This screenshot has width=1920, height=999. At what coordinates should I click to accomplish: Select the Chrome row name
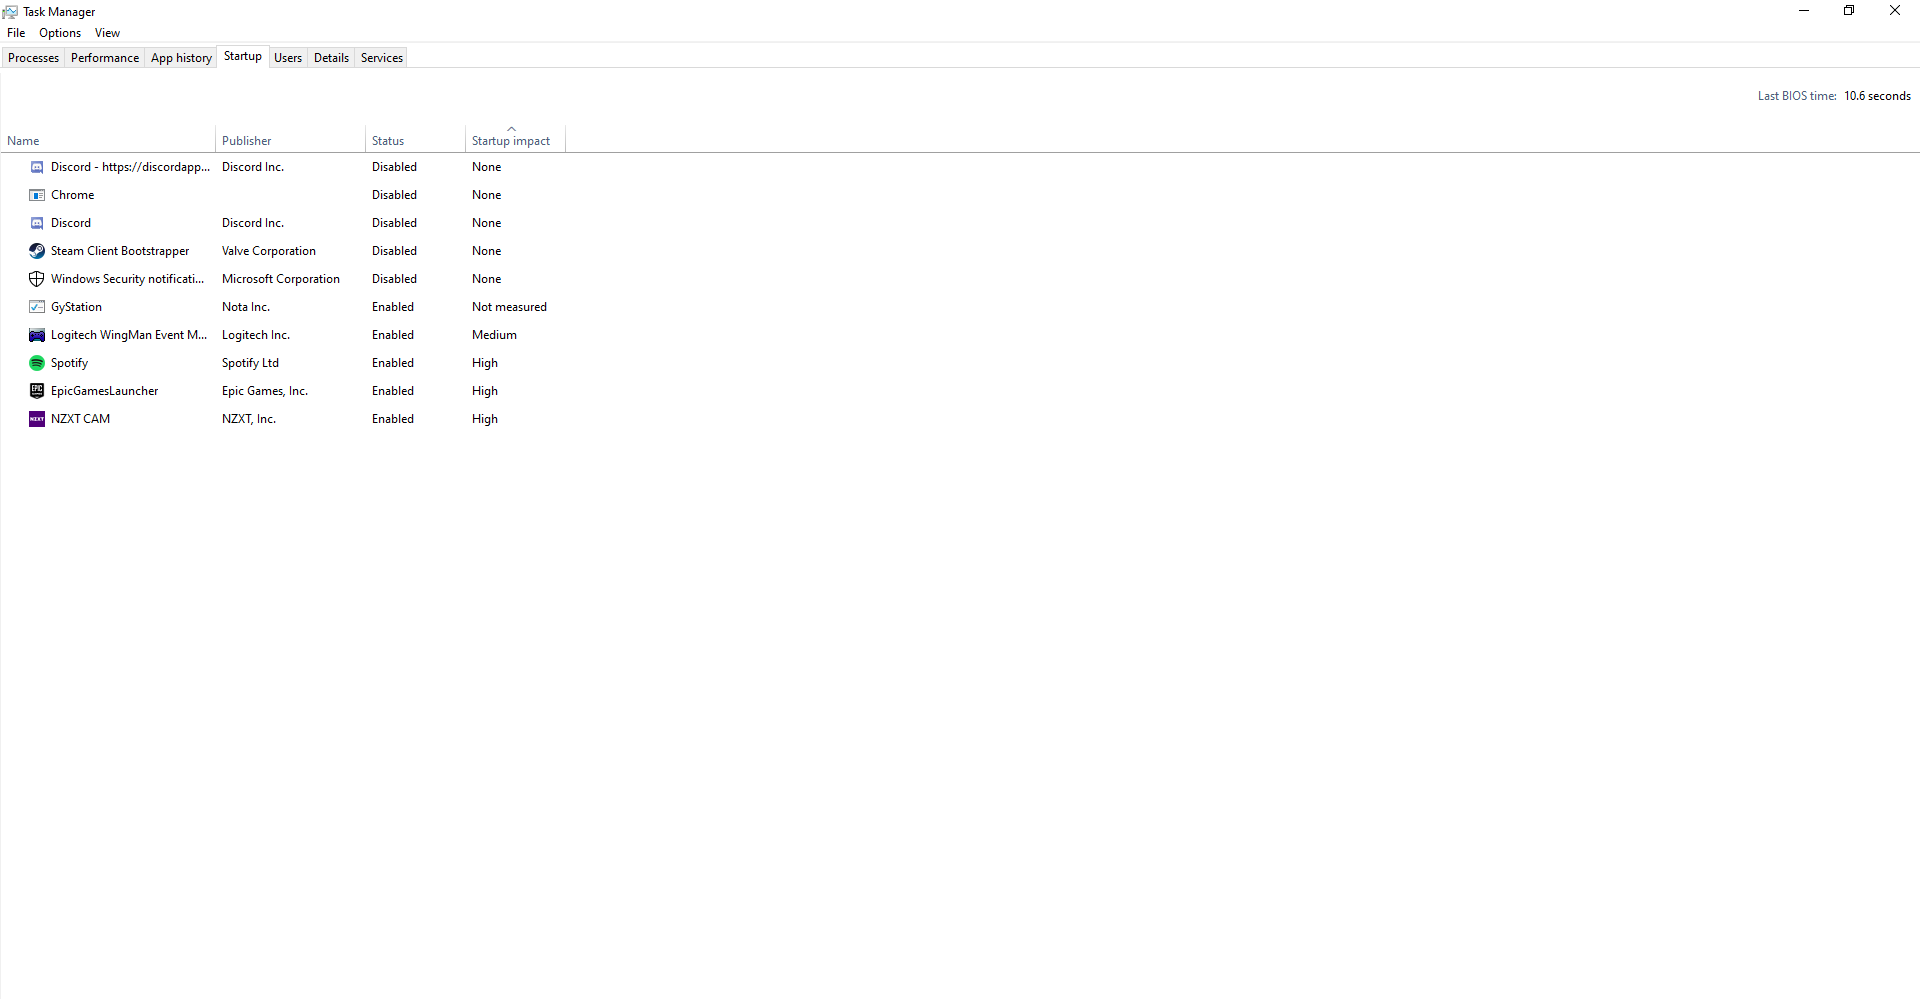[x=72, y=195]
